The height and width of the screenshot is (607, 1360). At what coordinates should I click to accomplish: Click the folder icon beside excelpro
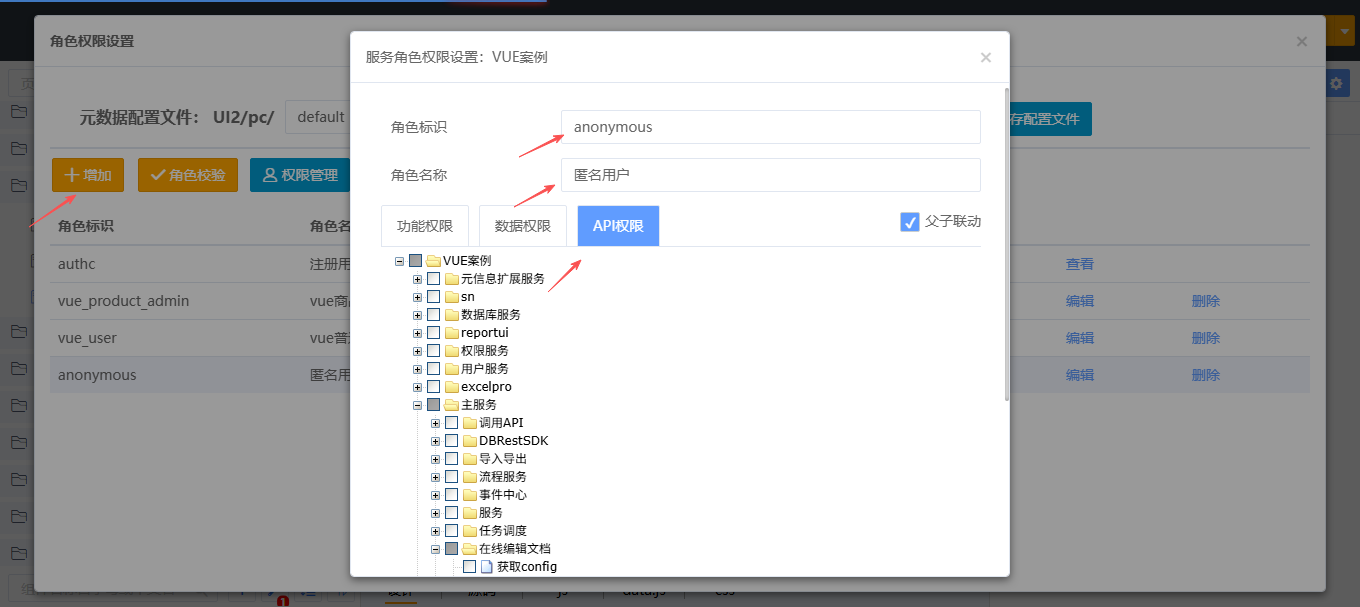pyautogui.click(x=452, y=387)
